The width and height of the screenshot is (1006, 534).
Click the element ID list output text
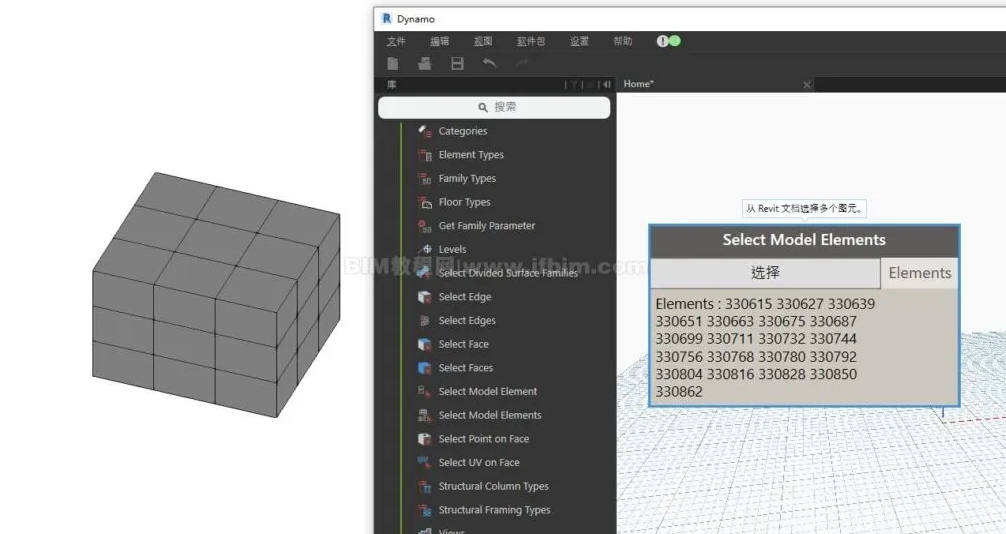tap(765, 348)
